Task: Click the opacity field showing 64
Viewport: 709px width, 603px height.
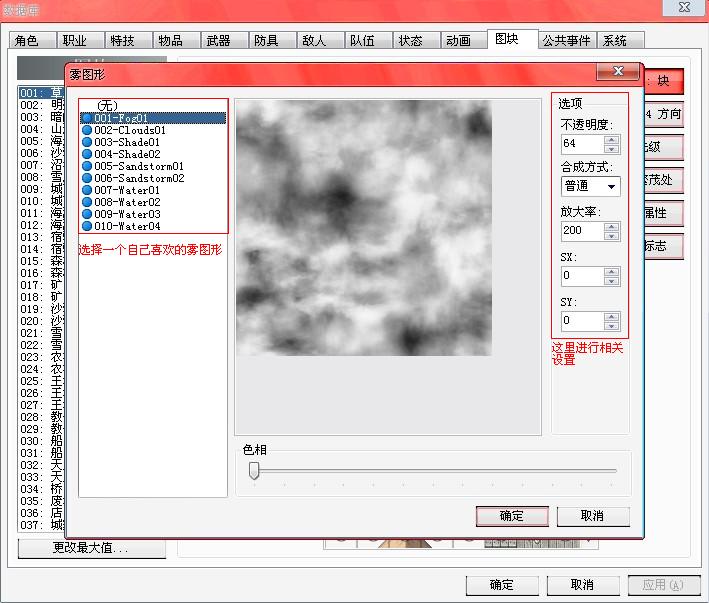Action: 583,144
